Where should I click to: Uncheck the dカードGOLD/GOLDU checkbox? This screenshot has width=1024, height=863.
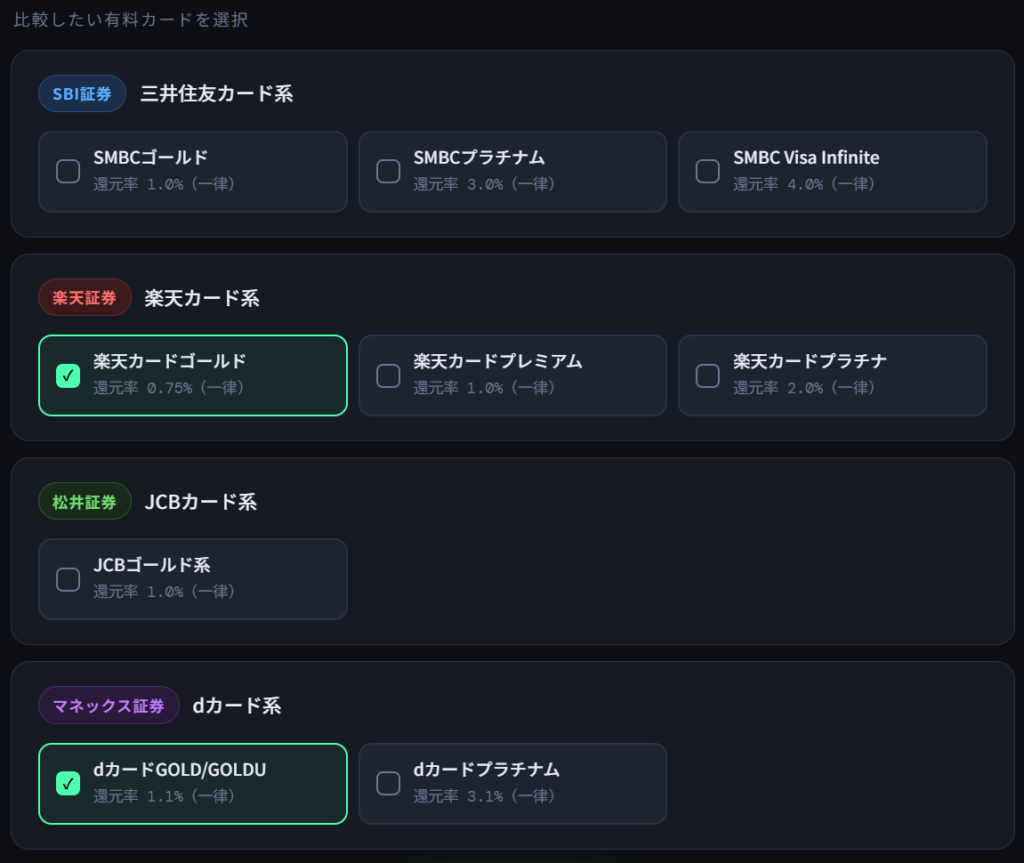[x=68, y=783]
